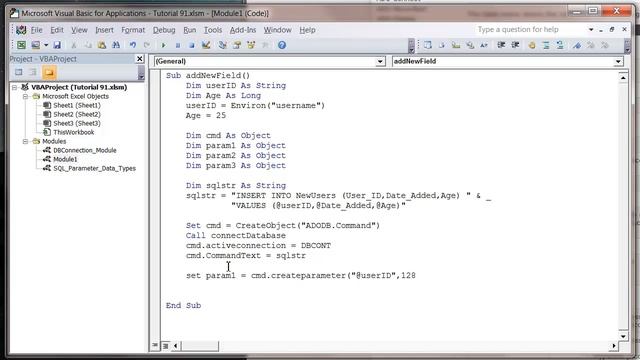
Task: Select Sheet1 (Sheet1) in the project tree
Action: (77, 105)
